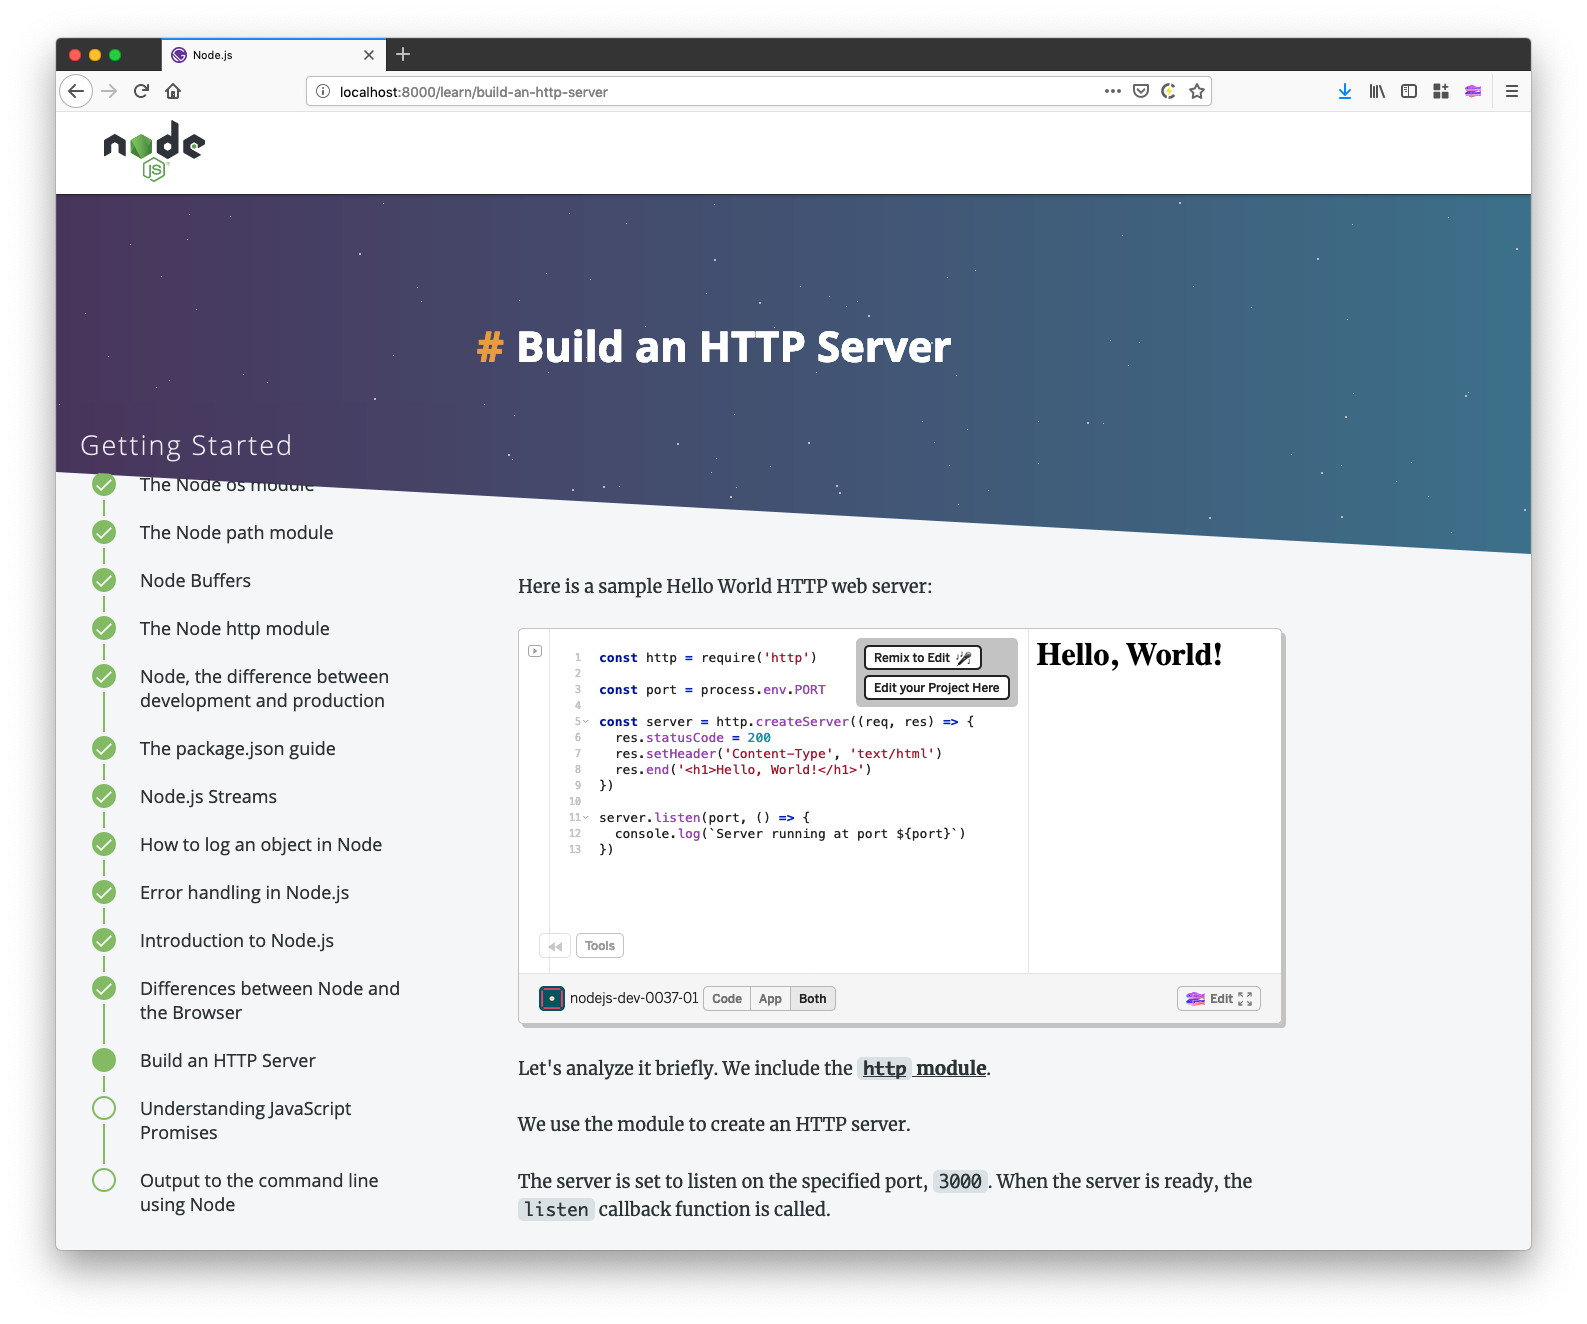Click checkmark beside Node Buffers
This screenshot has height=1324, width=1587.
pyautogui.click(x=104, y=580)
